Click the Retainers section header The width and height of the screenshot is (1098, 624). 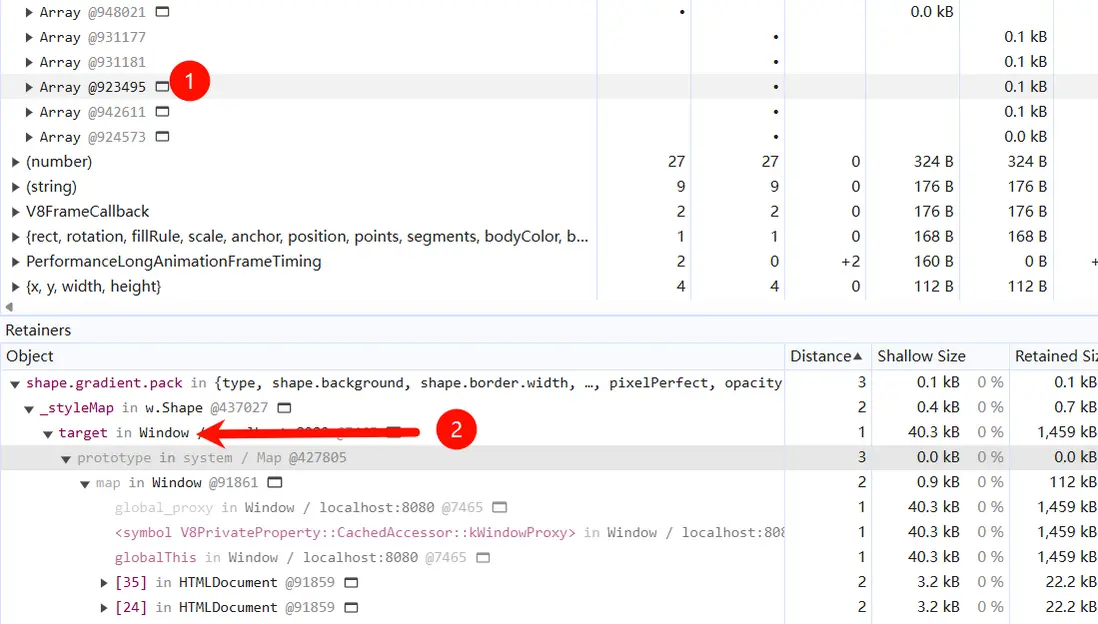pos(38,330)
